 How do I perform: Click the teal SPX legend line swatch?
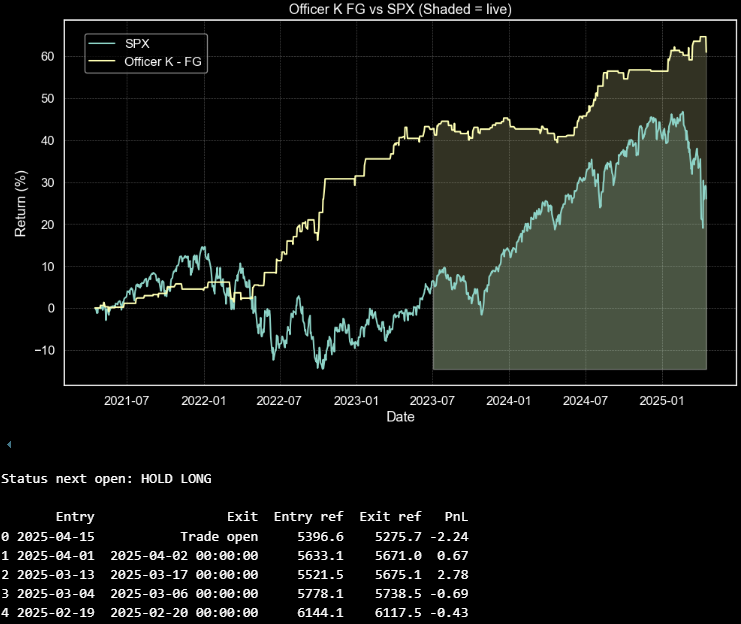[x=102, y=44]
